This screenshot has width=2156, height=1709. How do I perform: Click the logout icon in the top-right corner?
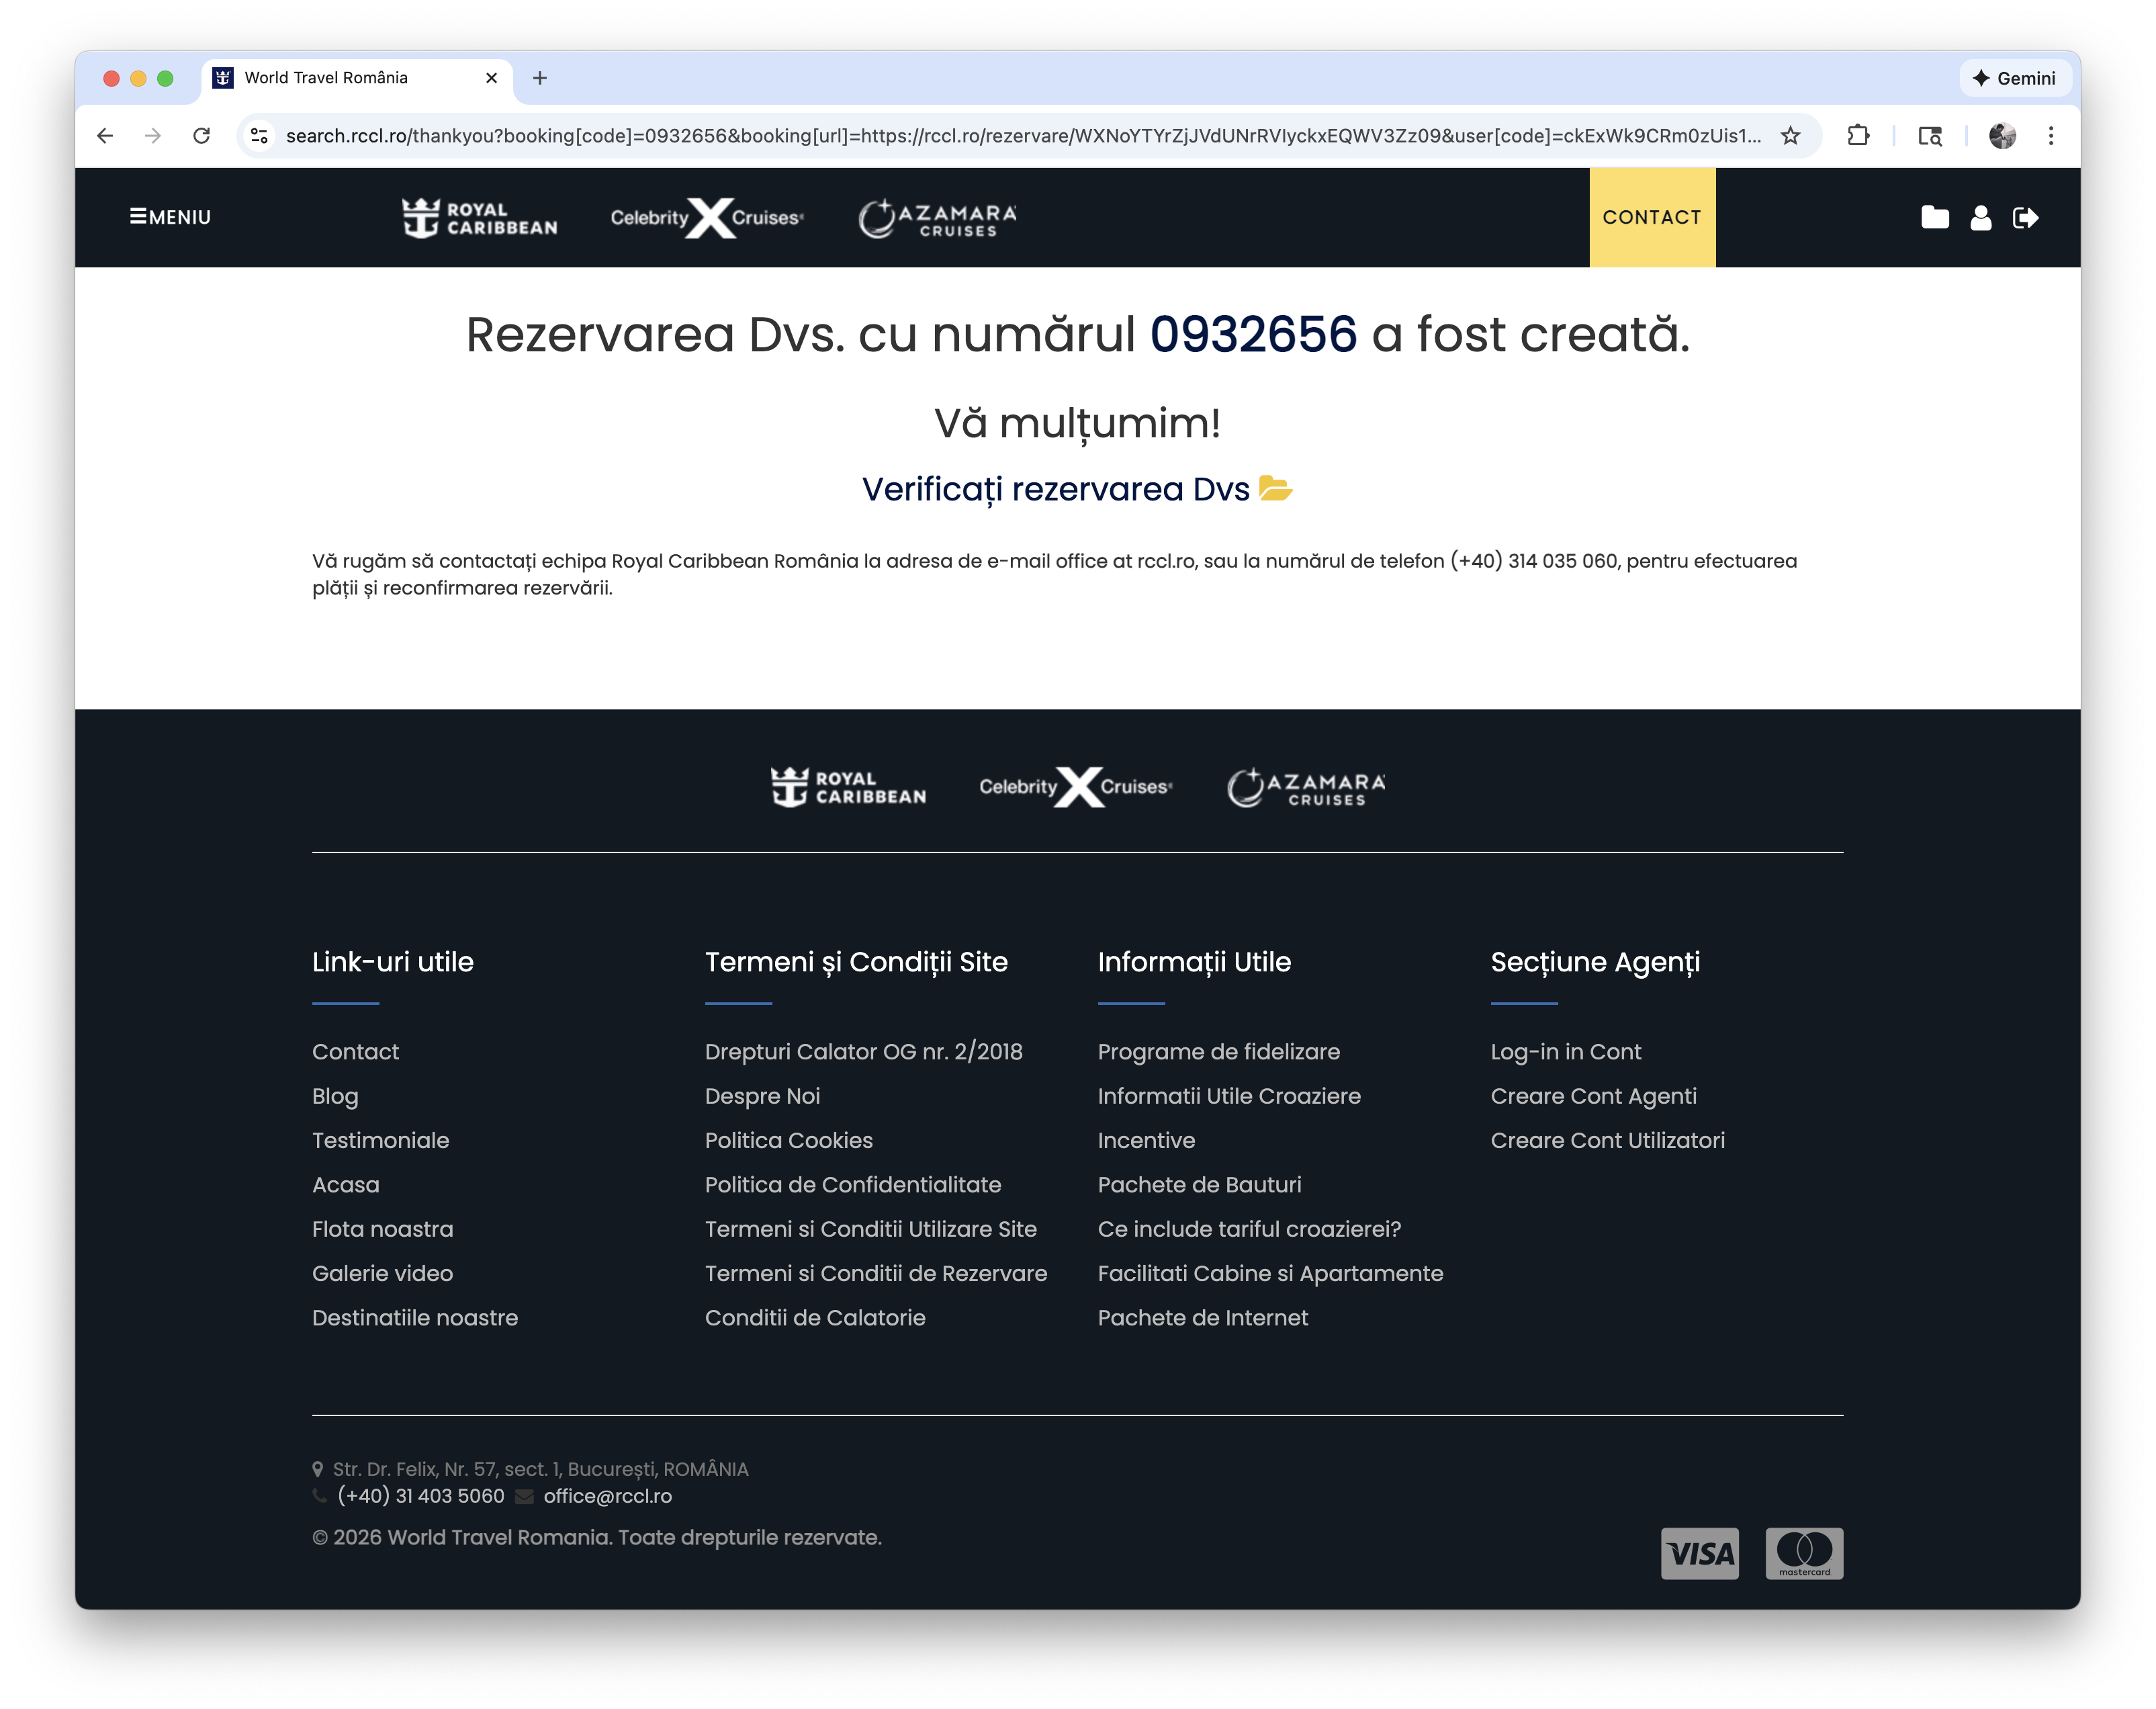pyautogui.click(x=2026, y=217)
